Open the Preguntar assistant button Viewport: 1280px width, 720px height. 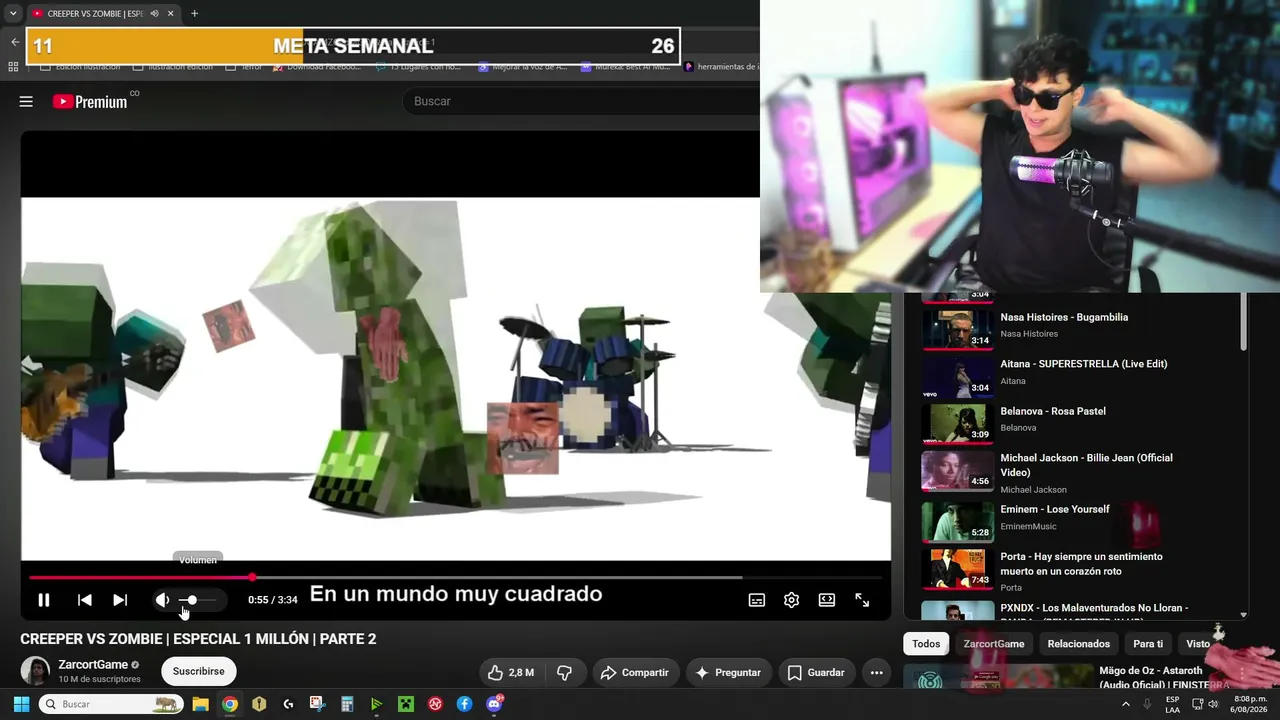click(727, 673)
